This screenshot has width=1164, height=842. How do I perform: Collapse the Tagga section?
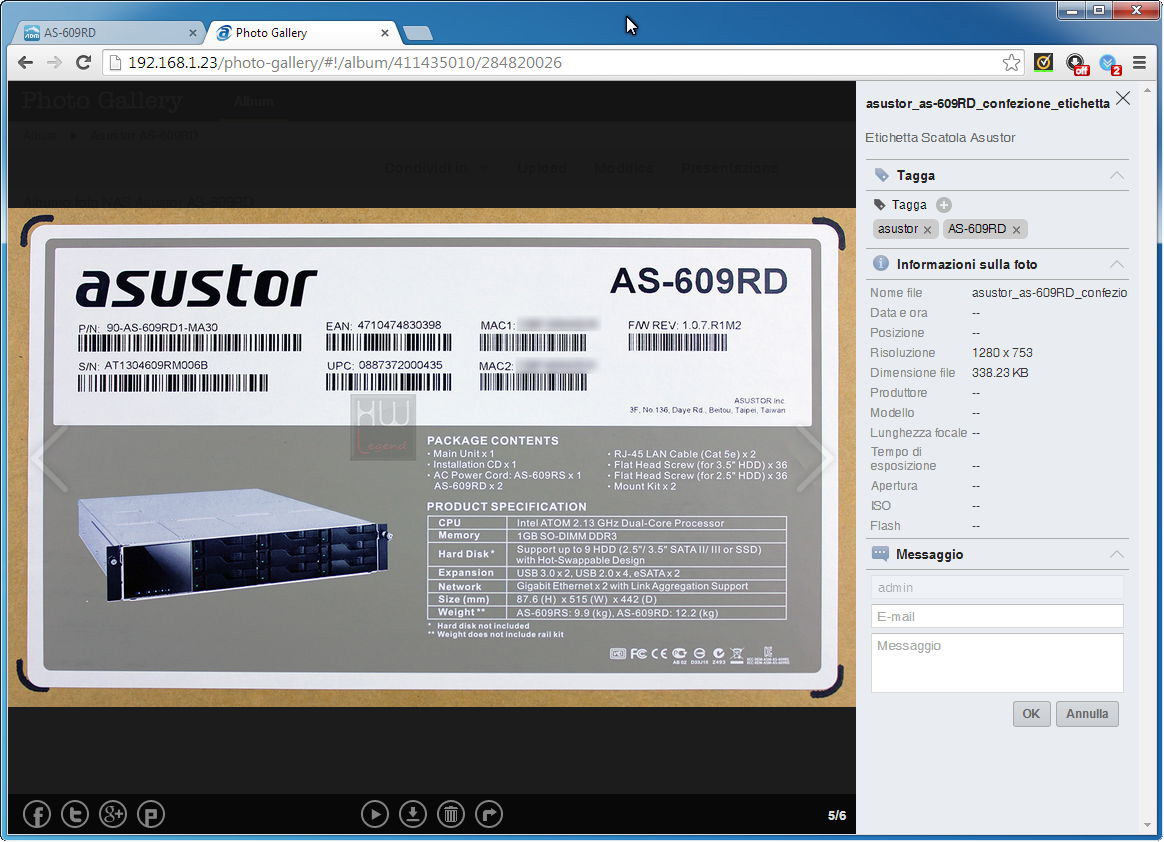tap(1116, 175)
